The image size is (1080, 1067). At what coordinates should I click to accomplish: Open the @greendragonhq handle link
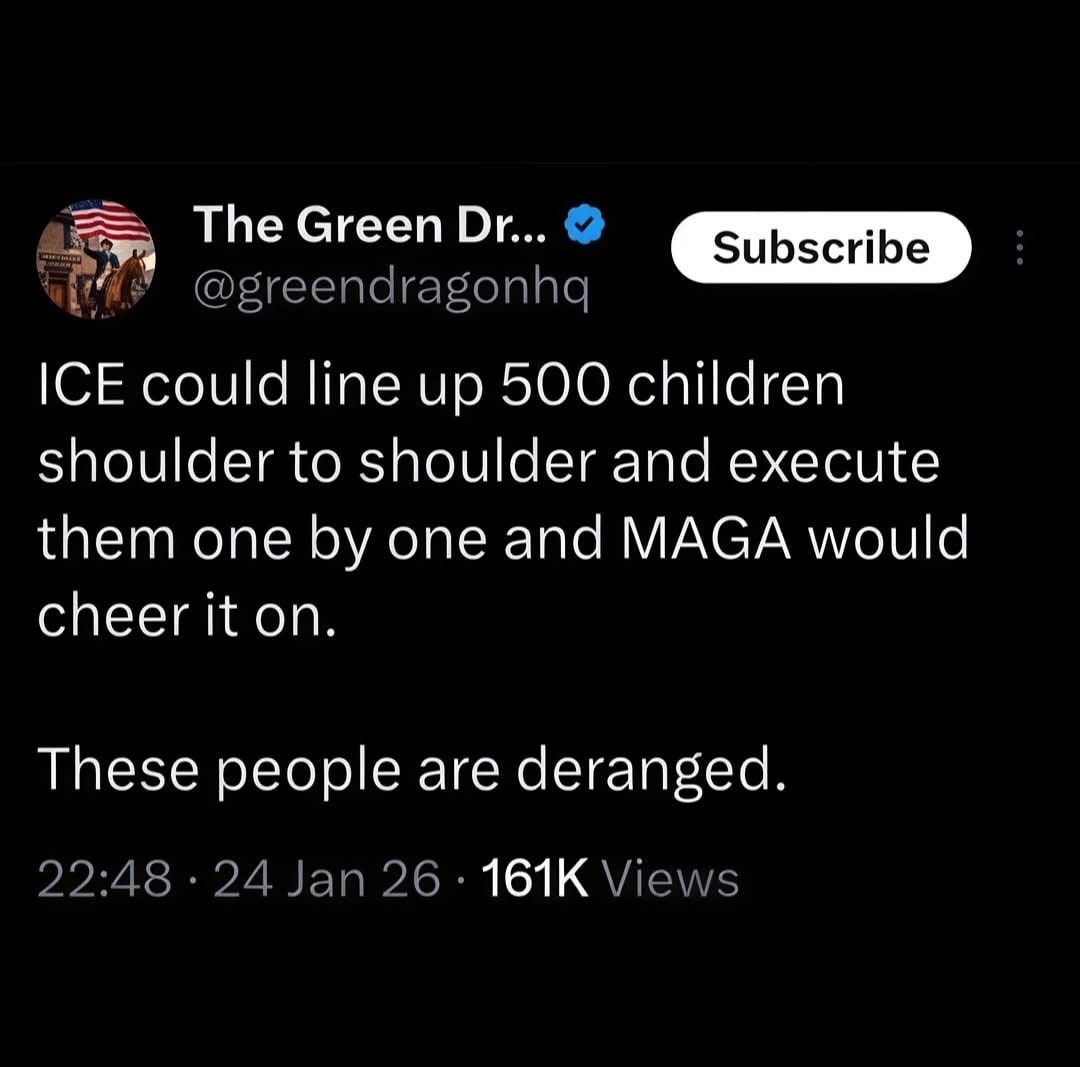coord(391,289)
